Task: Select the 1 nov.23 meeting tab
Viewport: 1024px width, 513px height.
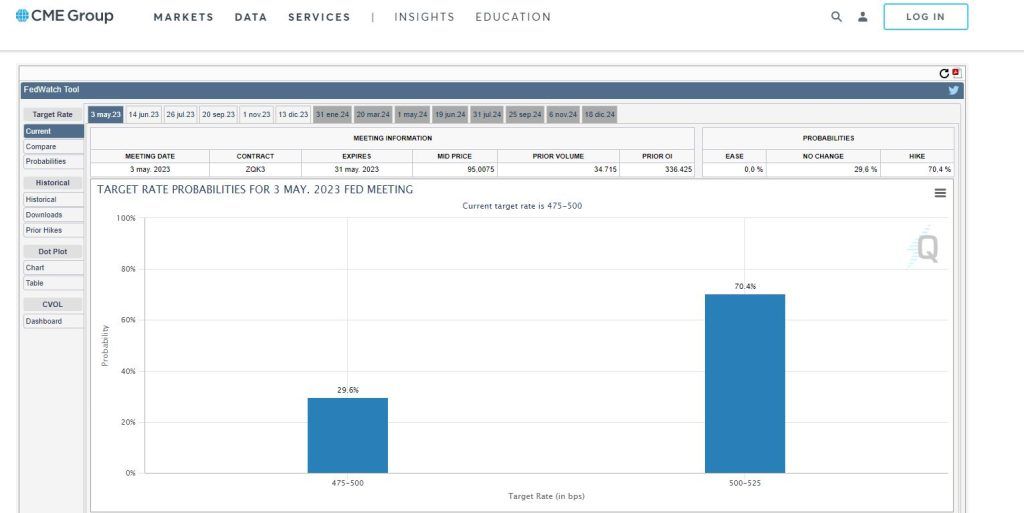Action: tap(257, 115)
